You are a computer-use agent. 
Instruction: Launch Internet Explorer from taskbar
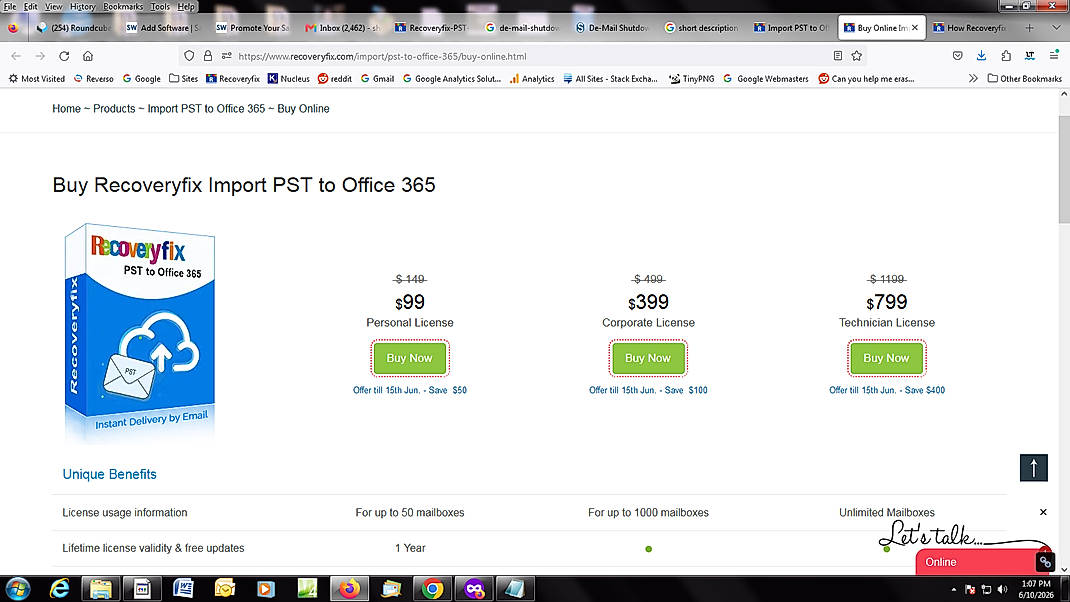click(59, 588)
